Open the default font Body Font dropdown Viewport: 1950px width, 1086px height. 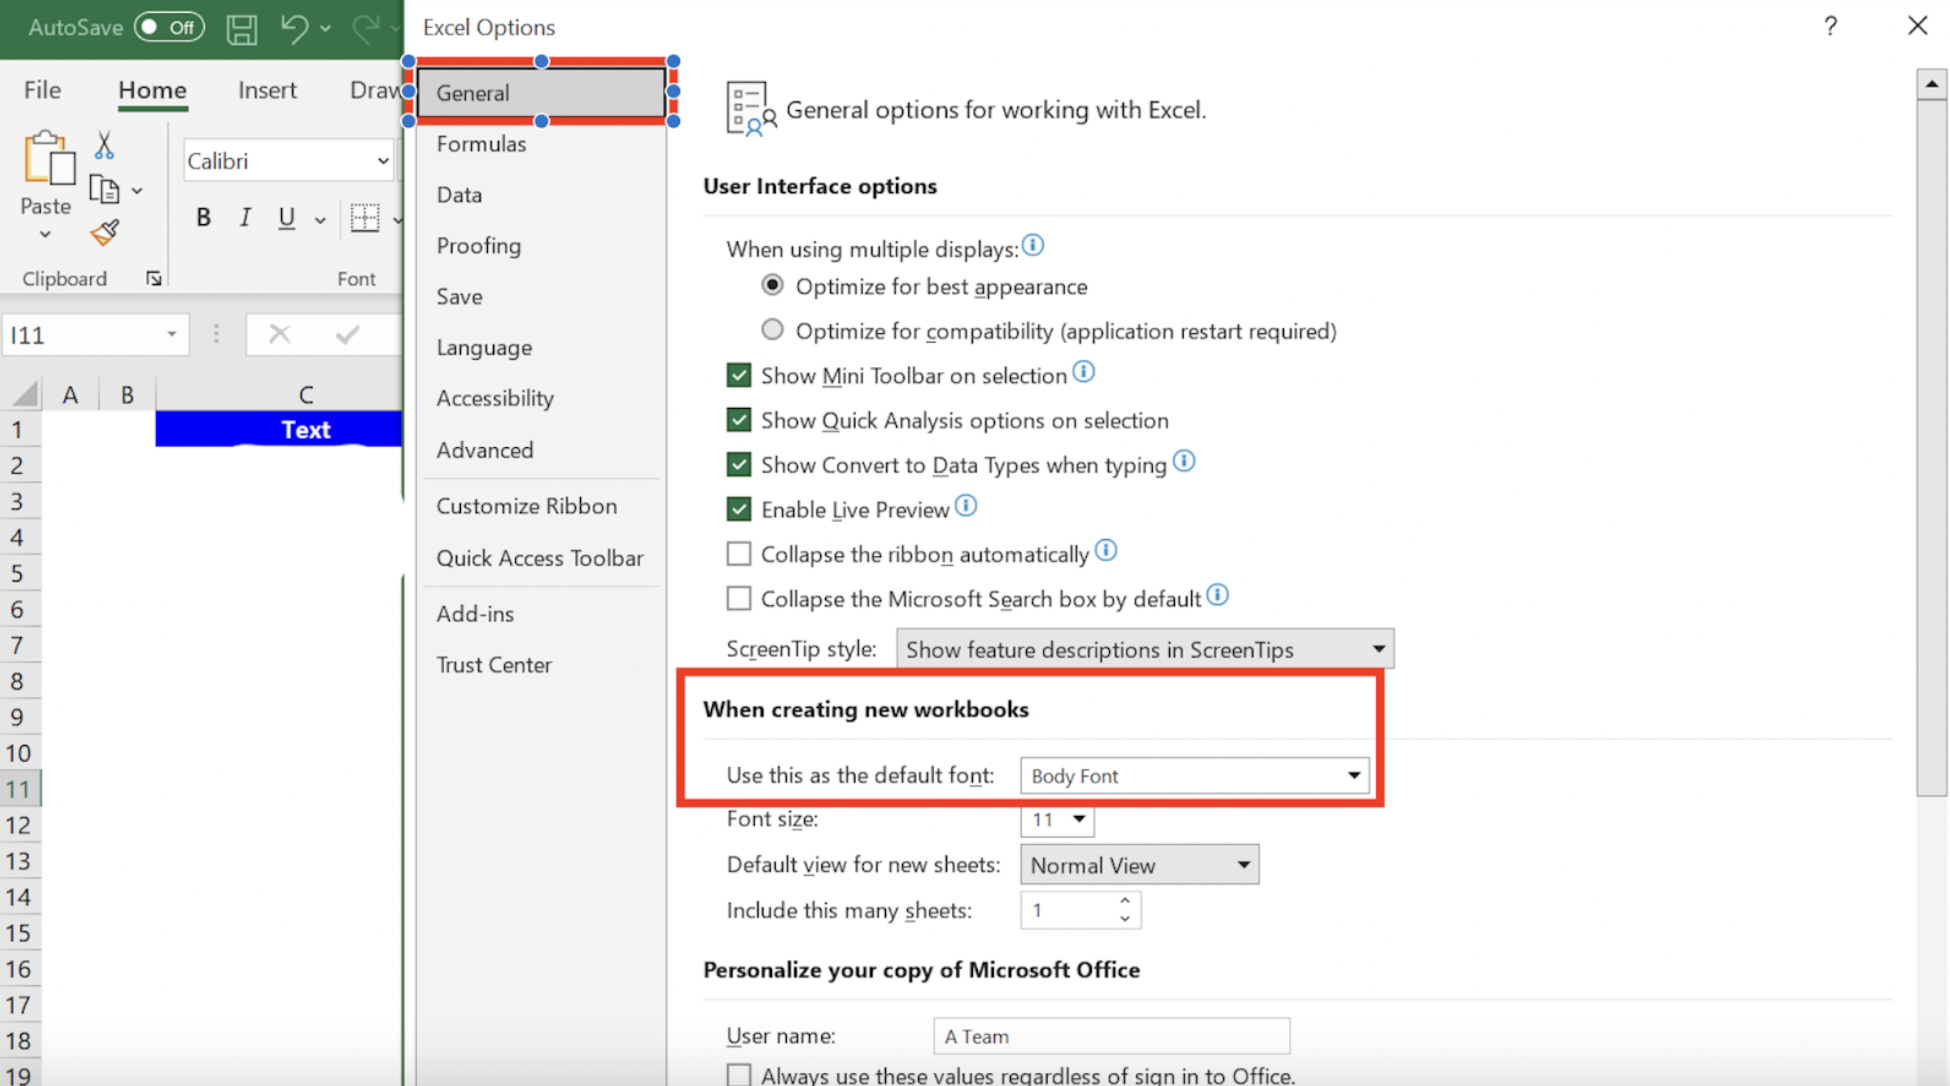(x=1194, y=775)
